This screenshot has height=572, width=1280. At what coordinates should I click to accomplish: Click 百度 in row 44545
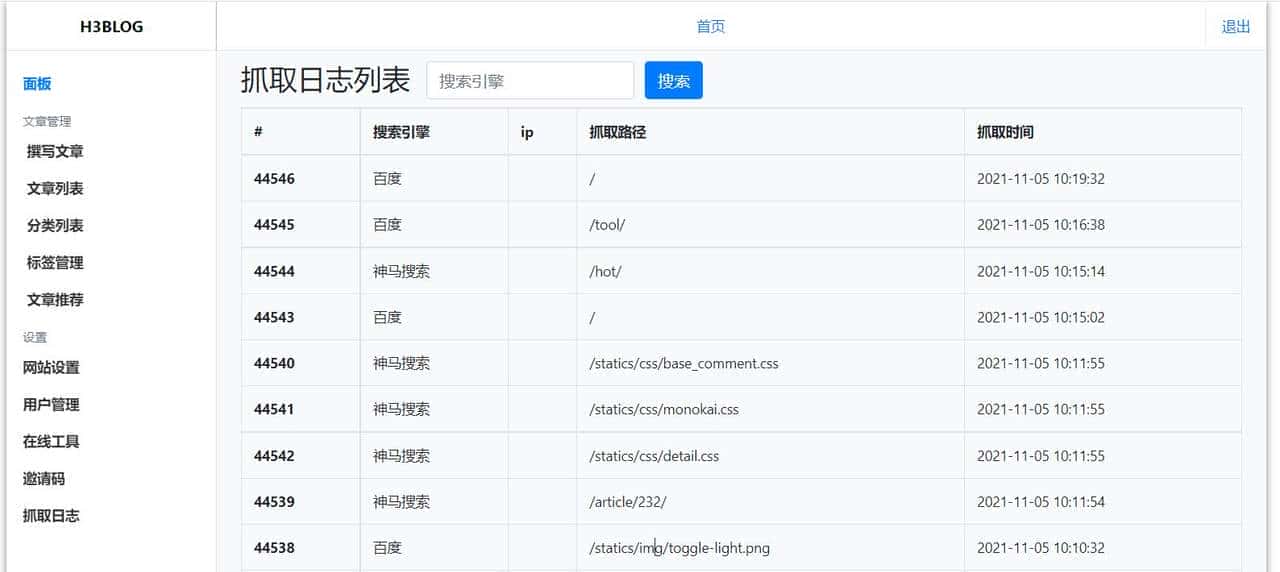387,225
